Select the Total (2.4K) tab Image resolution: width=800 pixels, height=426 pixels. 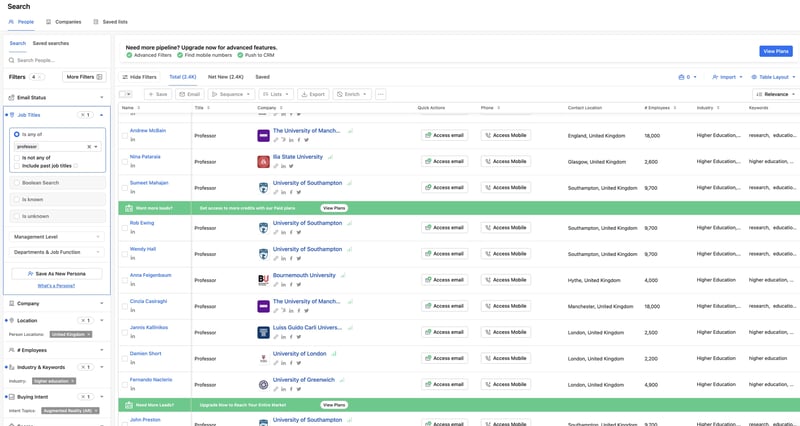(183, 77)
